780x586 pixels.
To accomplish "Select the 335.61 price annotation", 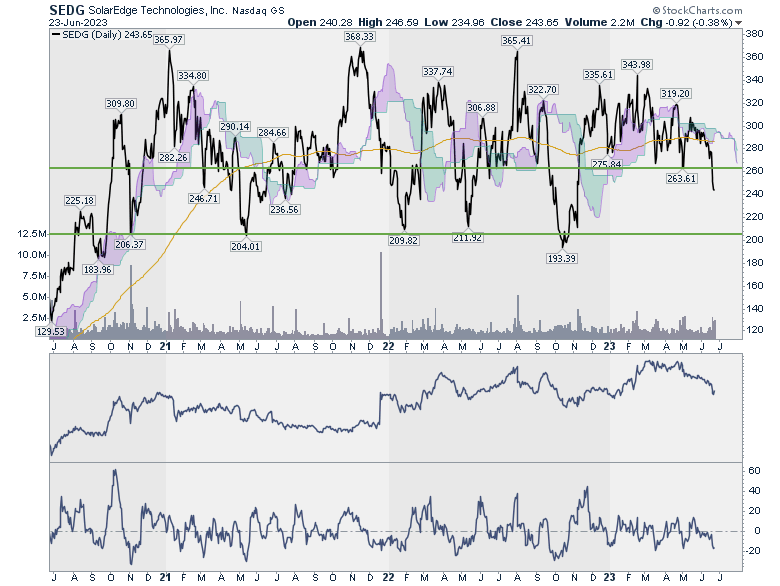I will [598, 74].
